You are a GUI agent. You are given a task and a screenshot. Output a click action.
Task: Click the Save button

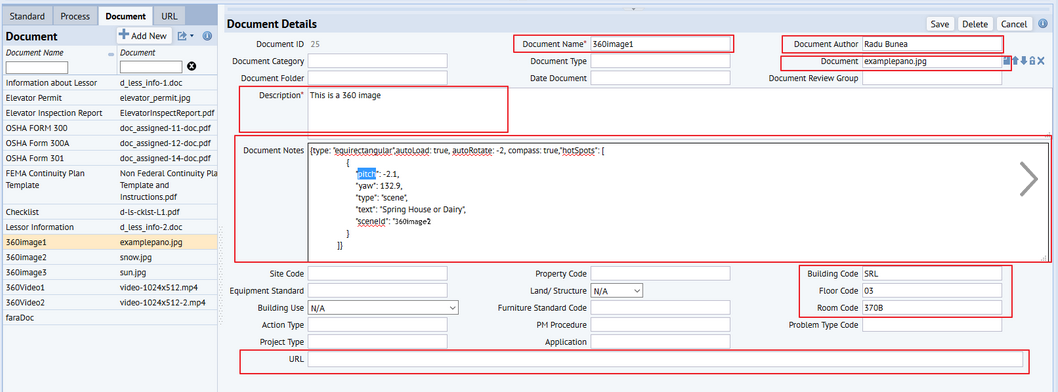click(x=939, y=24)
